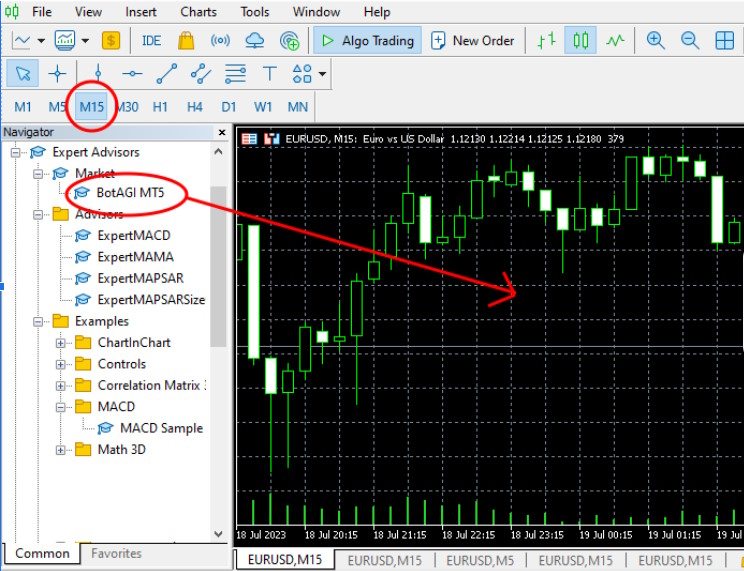The width and height of the screenshot is (744, 571).
Task: Collapse the MACD folder node
Action: click(x=61, y=407)
